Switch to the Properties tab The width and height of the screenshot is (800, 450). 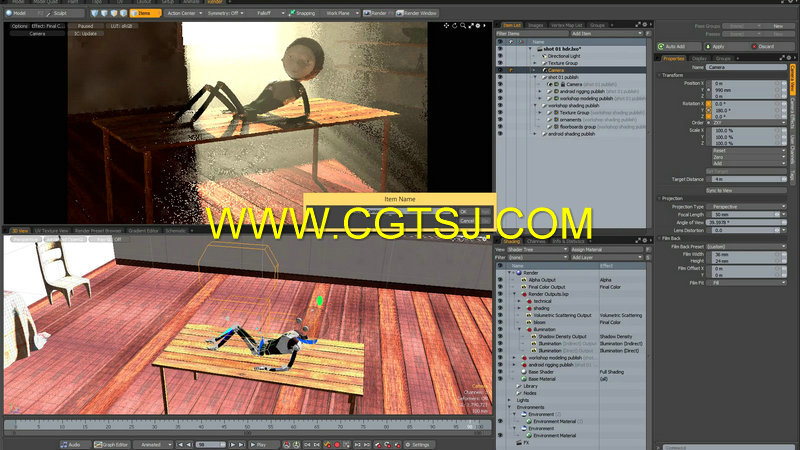[x=673, y=59]
